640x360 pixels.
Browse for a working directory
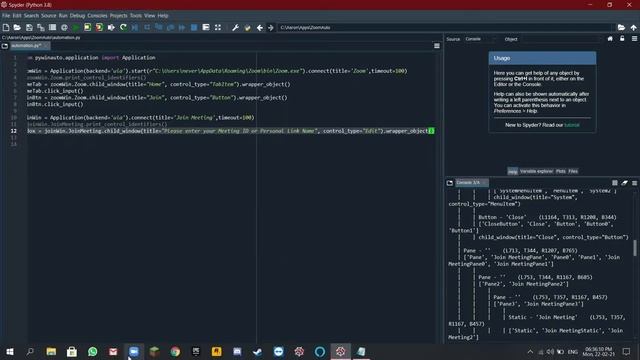click(x=621, y=27)
